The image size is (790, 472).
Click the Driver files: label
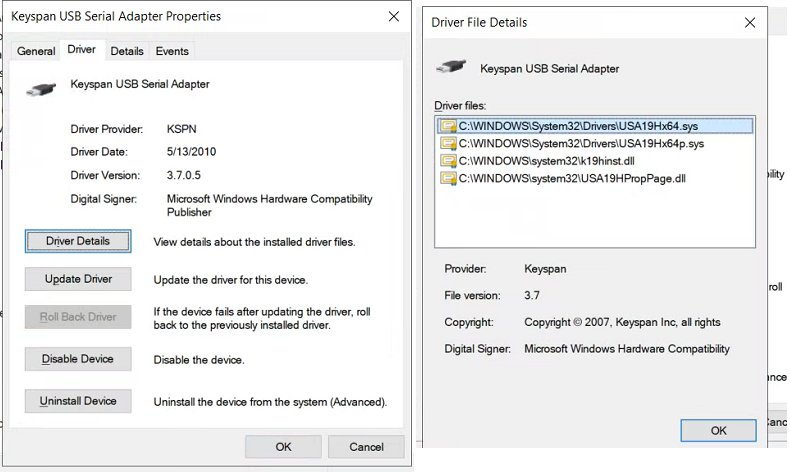point(460,106)
